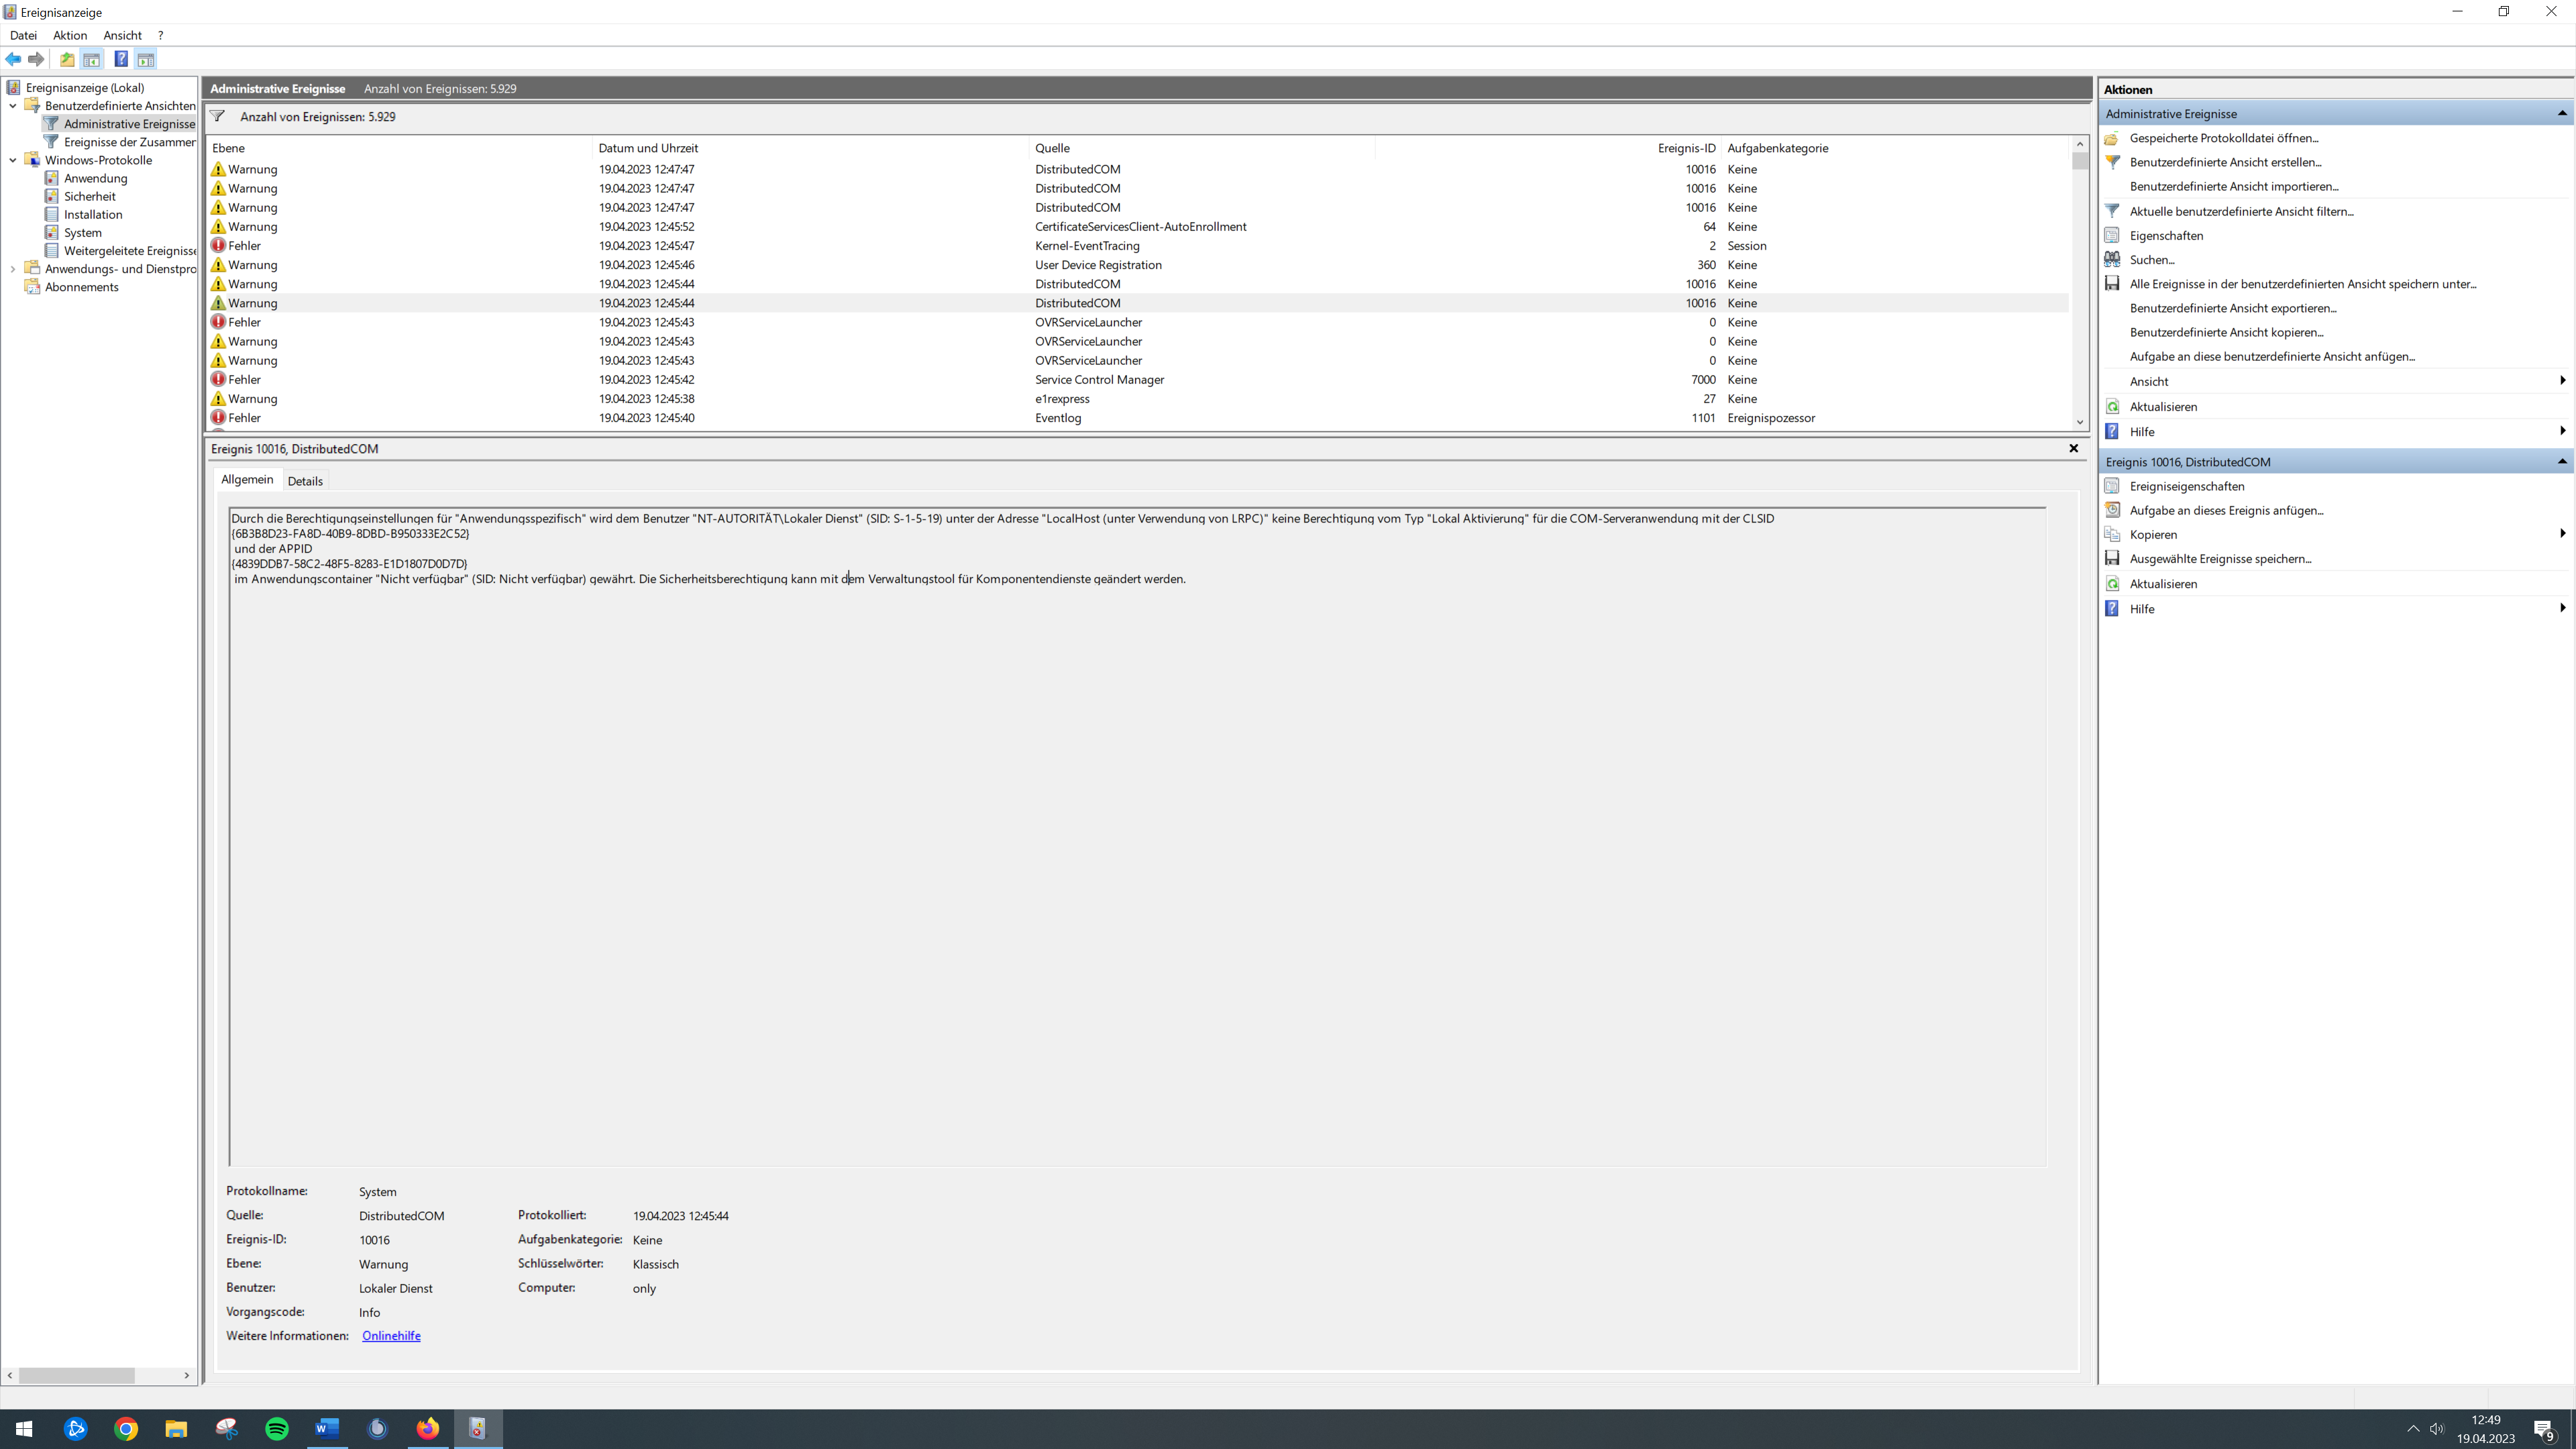This screenshot has width=2576, height=1449.
Task: Collapse the Windows-Protokolle tree node
Action: (13, 160)
